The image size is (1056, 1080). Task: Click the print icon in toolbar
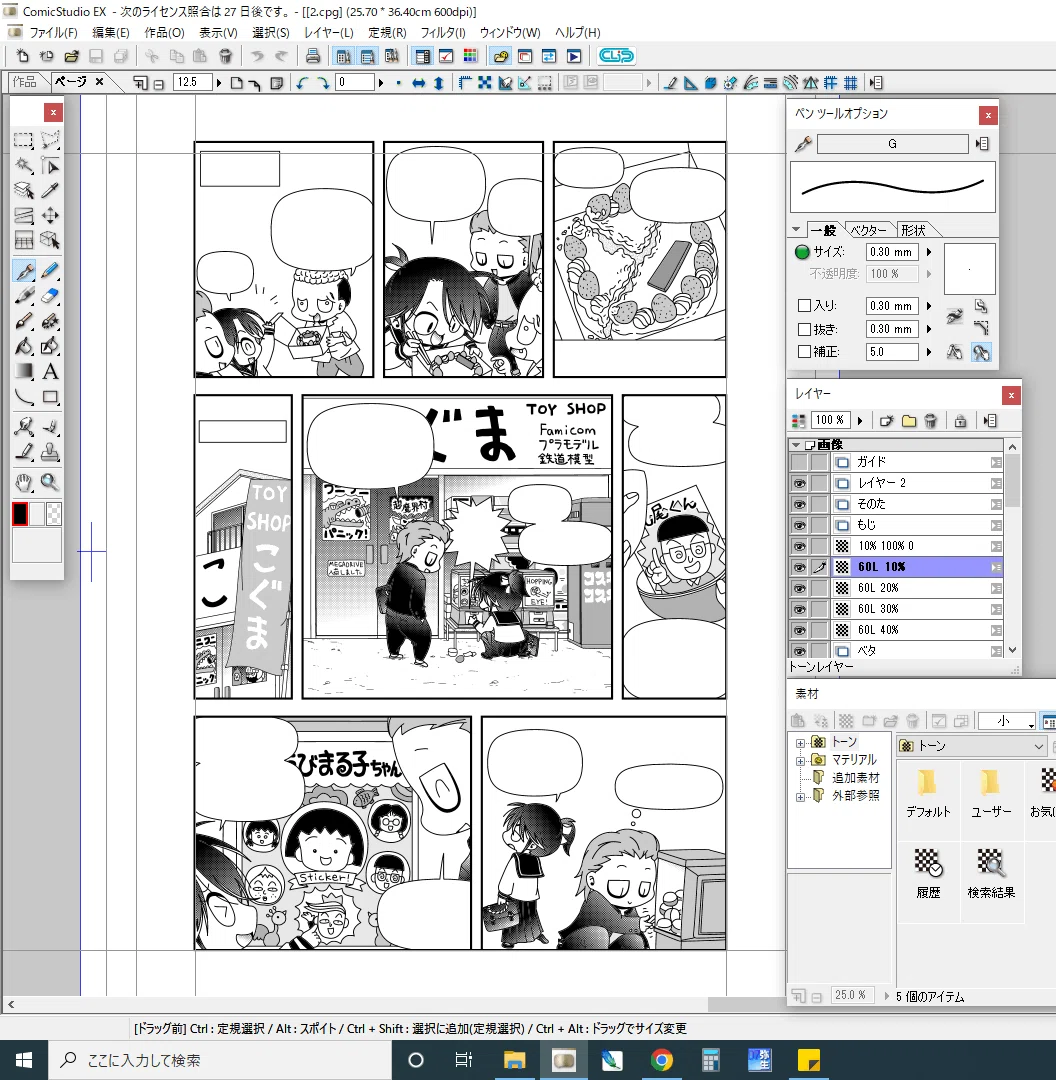312,56
